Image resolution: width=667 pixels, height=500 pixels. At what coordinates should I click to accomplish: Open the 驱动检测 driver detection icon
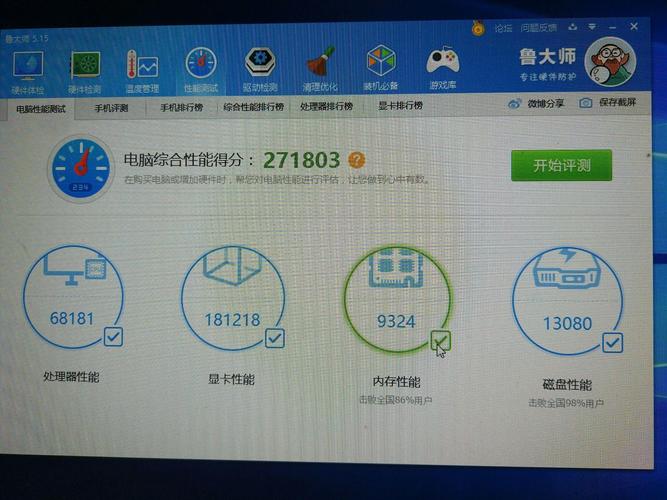click(260, 69)
